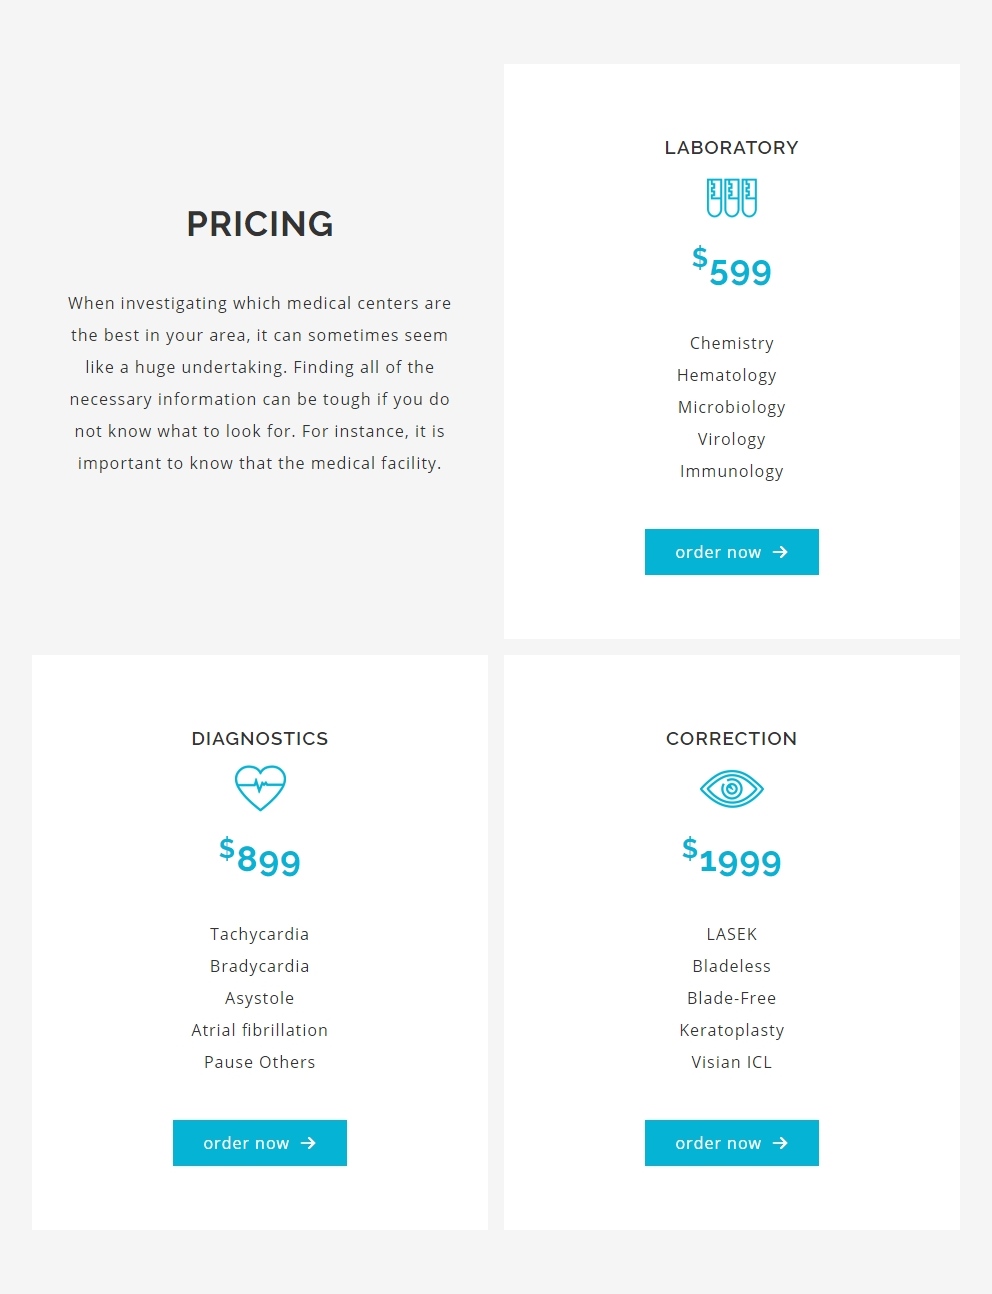The width and height of the screenshot is (992, 1294).
Task: Select the CORRECTION heading
Action: (x=731, y=739)
